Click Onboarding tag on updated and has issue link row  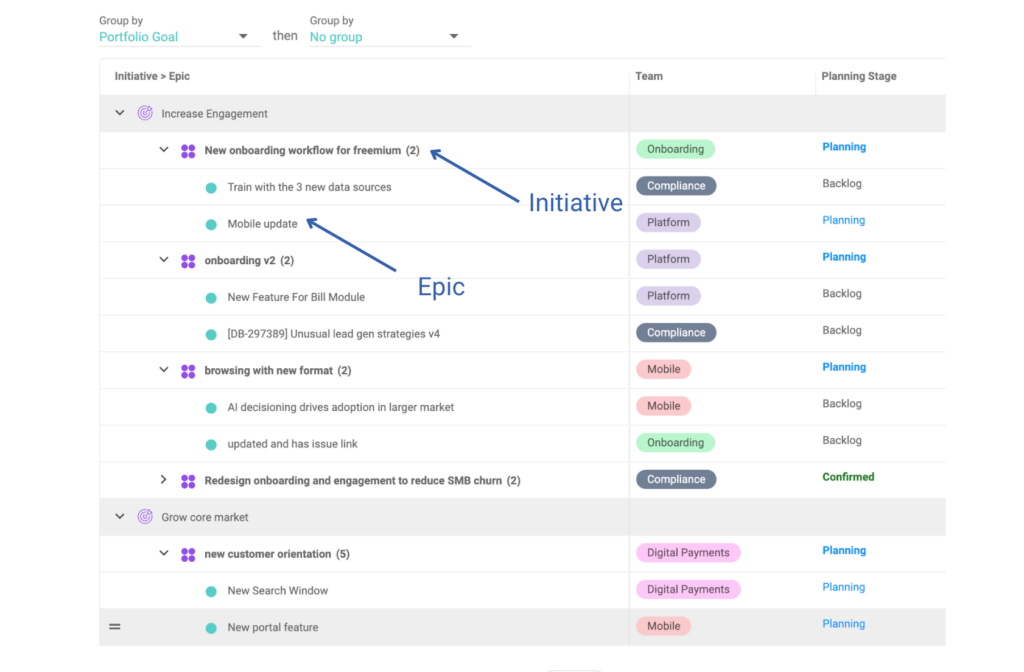[x=675, y=442]
